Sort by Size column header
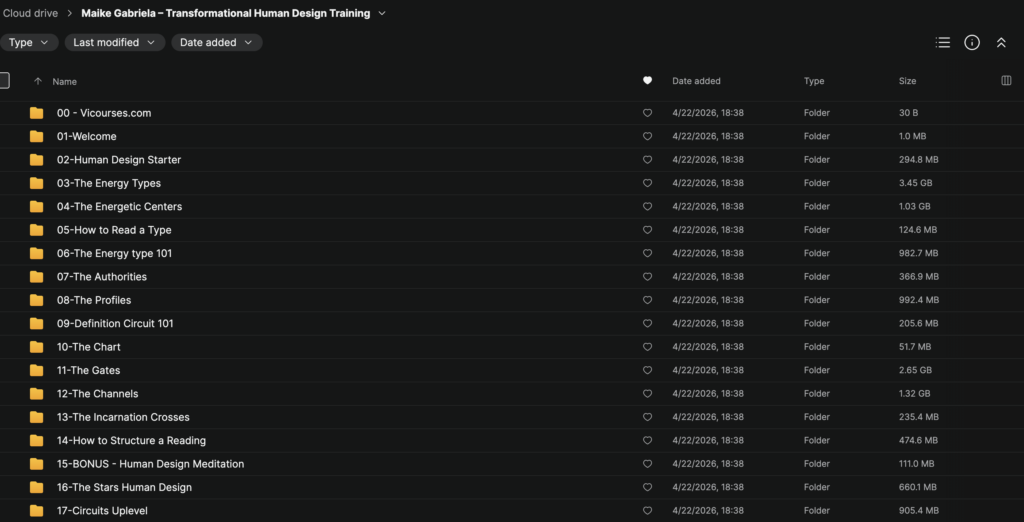Screen dimensions: 1024x522 907,81
